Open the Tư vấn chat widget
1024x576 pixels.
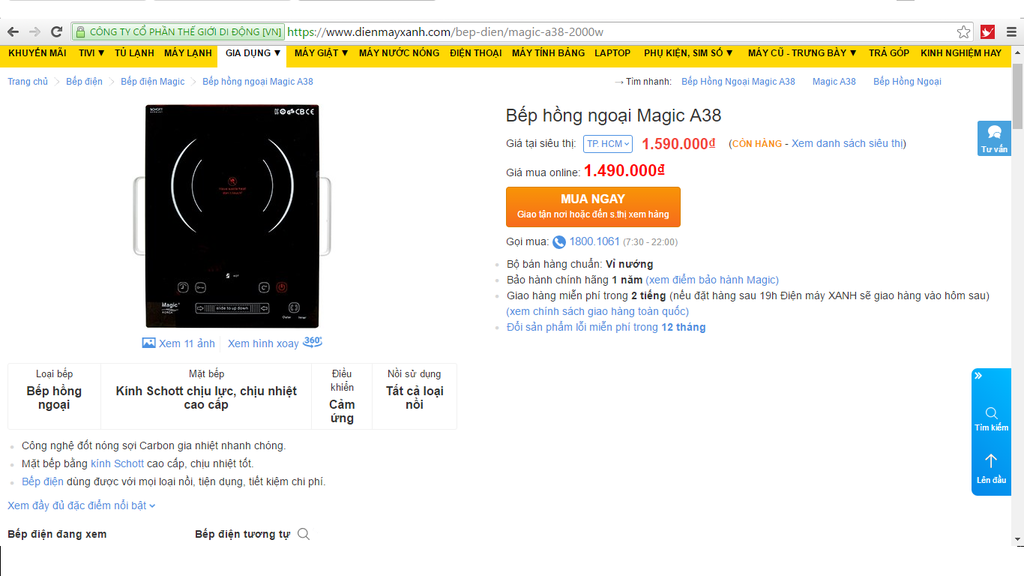994,138
